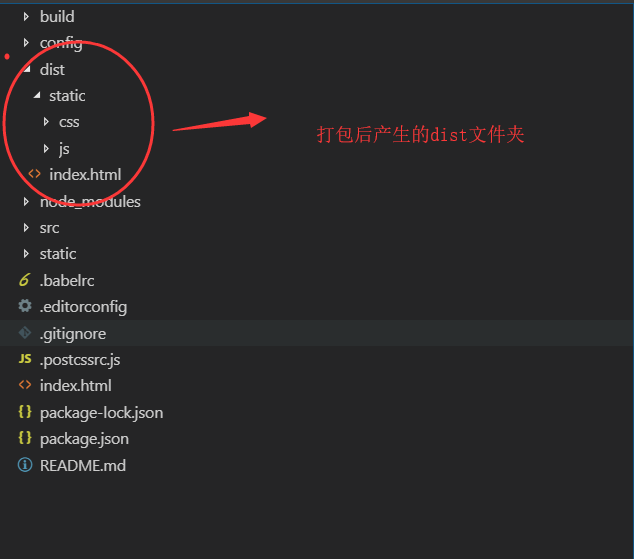Click the dist index.html HTML icon

coord(35,174)
